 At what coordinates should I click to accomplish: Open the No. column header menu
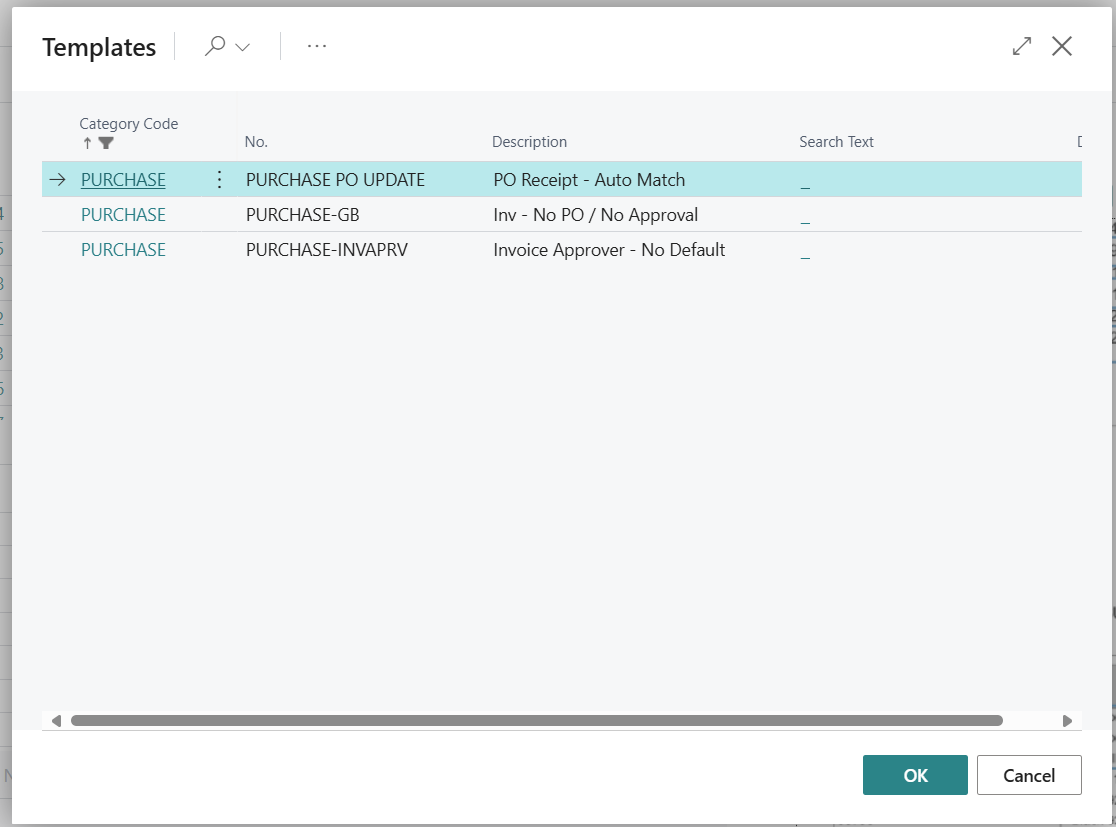(256, 142)
